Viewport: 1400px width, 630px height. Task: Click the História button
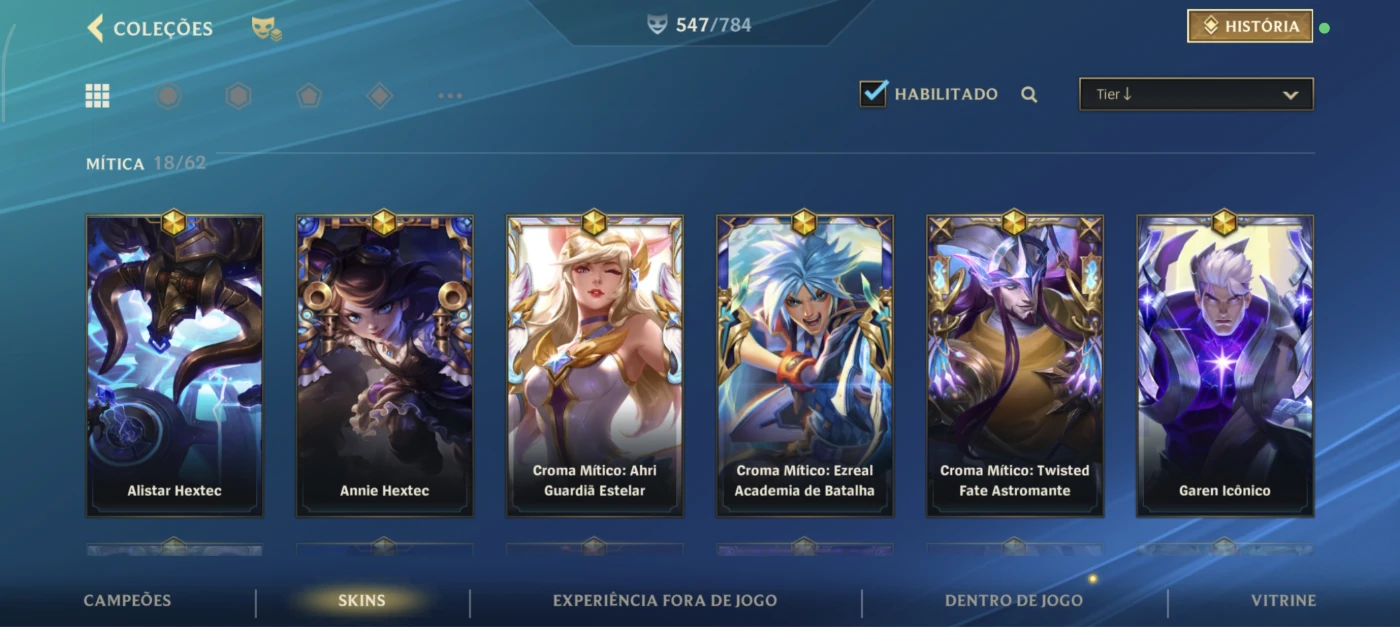pyautogui.click(x=1250, y=26)
